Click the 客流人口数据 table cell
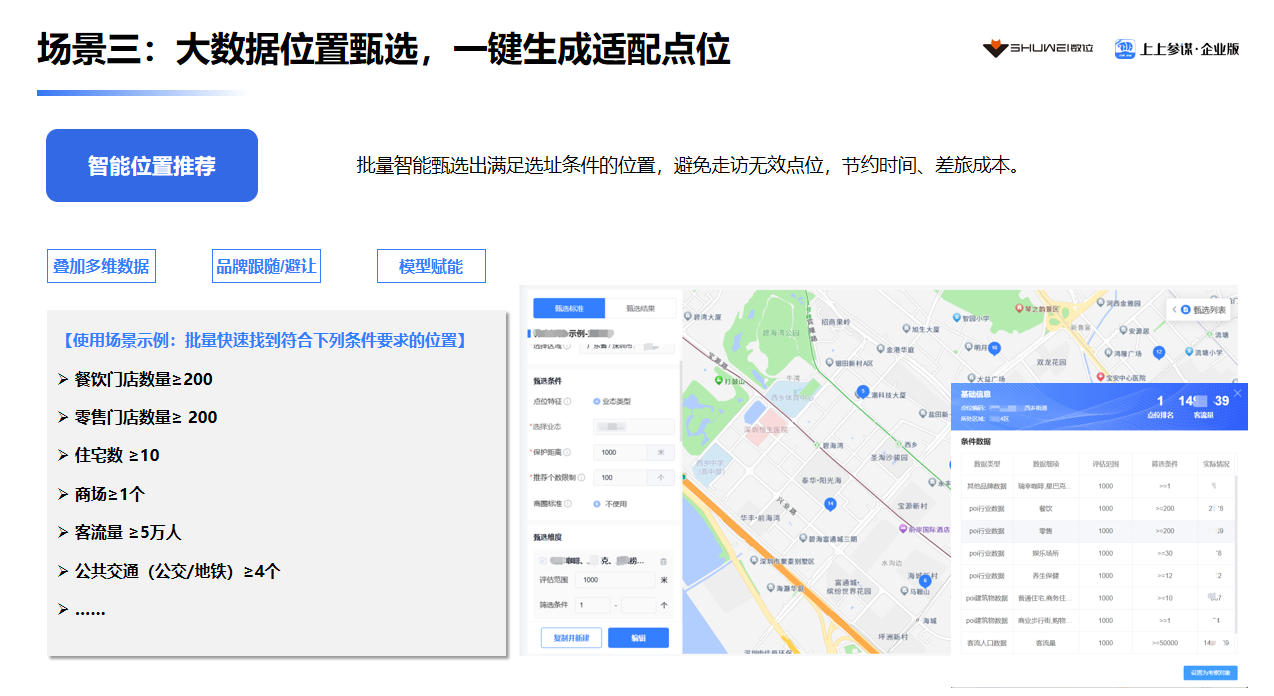 click(986, 644)
